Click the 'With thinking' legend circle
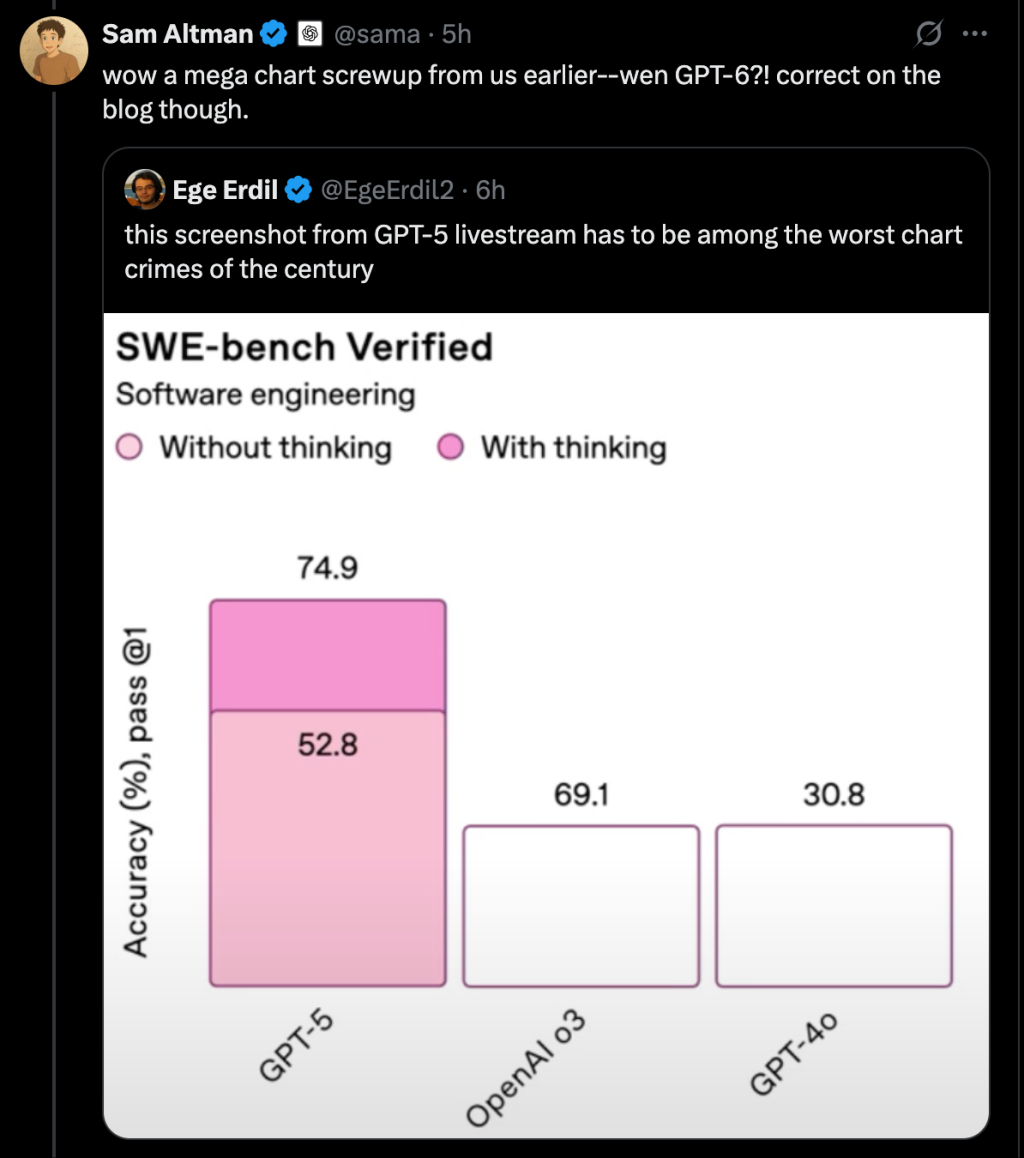This screenshot has height=1158, width=1024. pyautogui.click(x=451, y=447)
